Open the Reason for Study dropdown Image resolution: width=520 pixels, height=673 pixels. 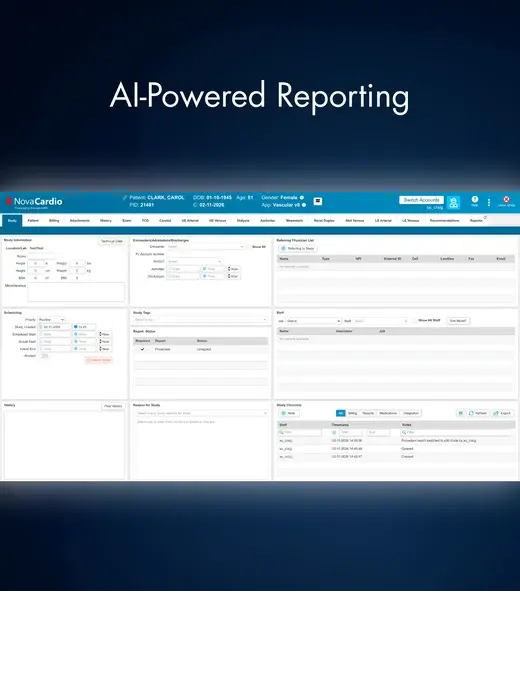(x=201, y=413)
